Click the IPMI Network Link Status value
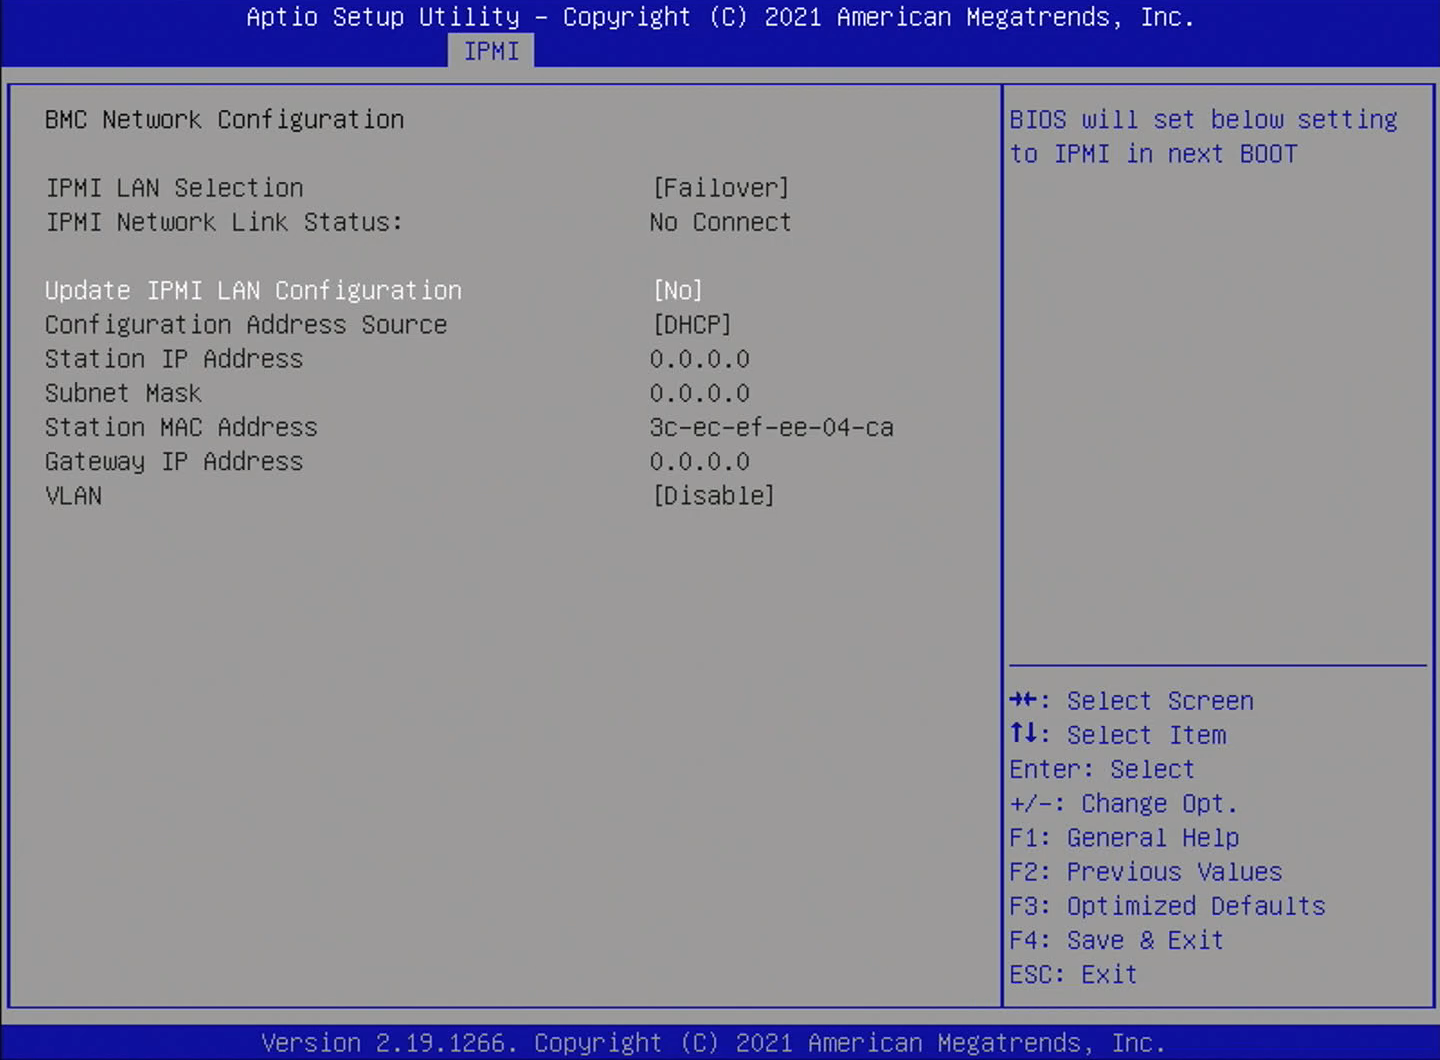Viewport: 1440px width, 1060px height. 720,222
